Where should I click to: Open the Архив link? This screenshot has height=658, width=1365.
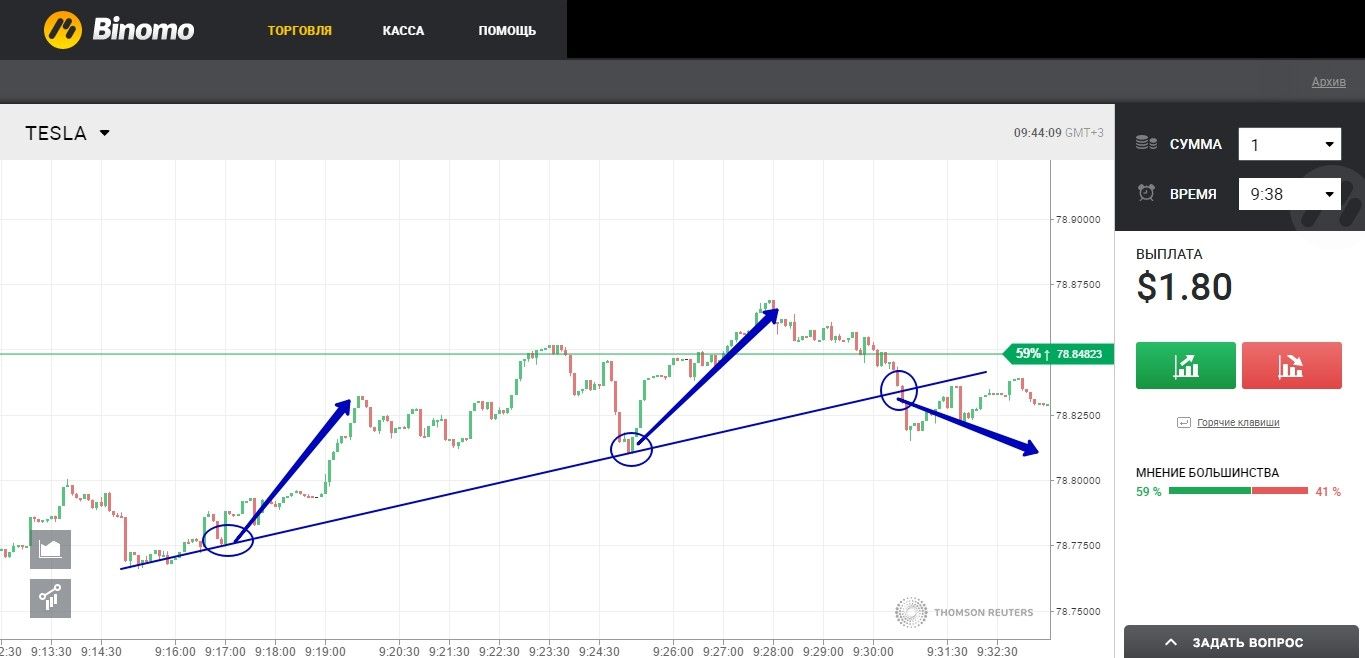coord(1329,82)
